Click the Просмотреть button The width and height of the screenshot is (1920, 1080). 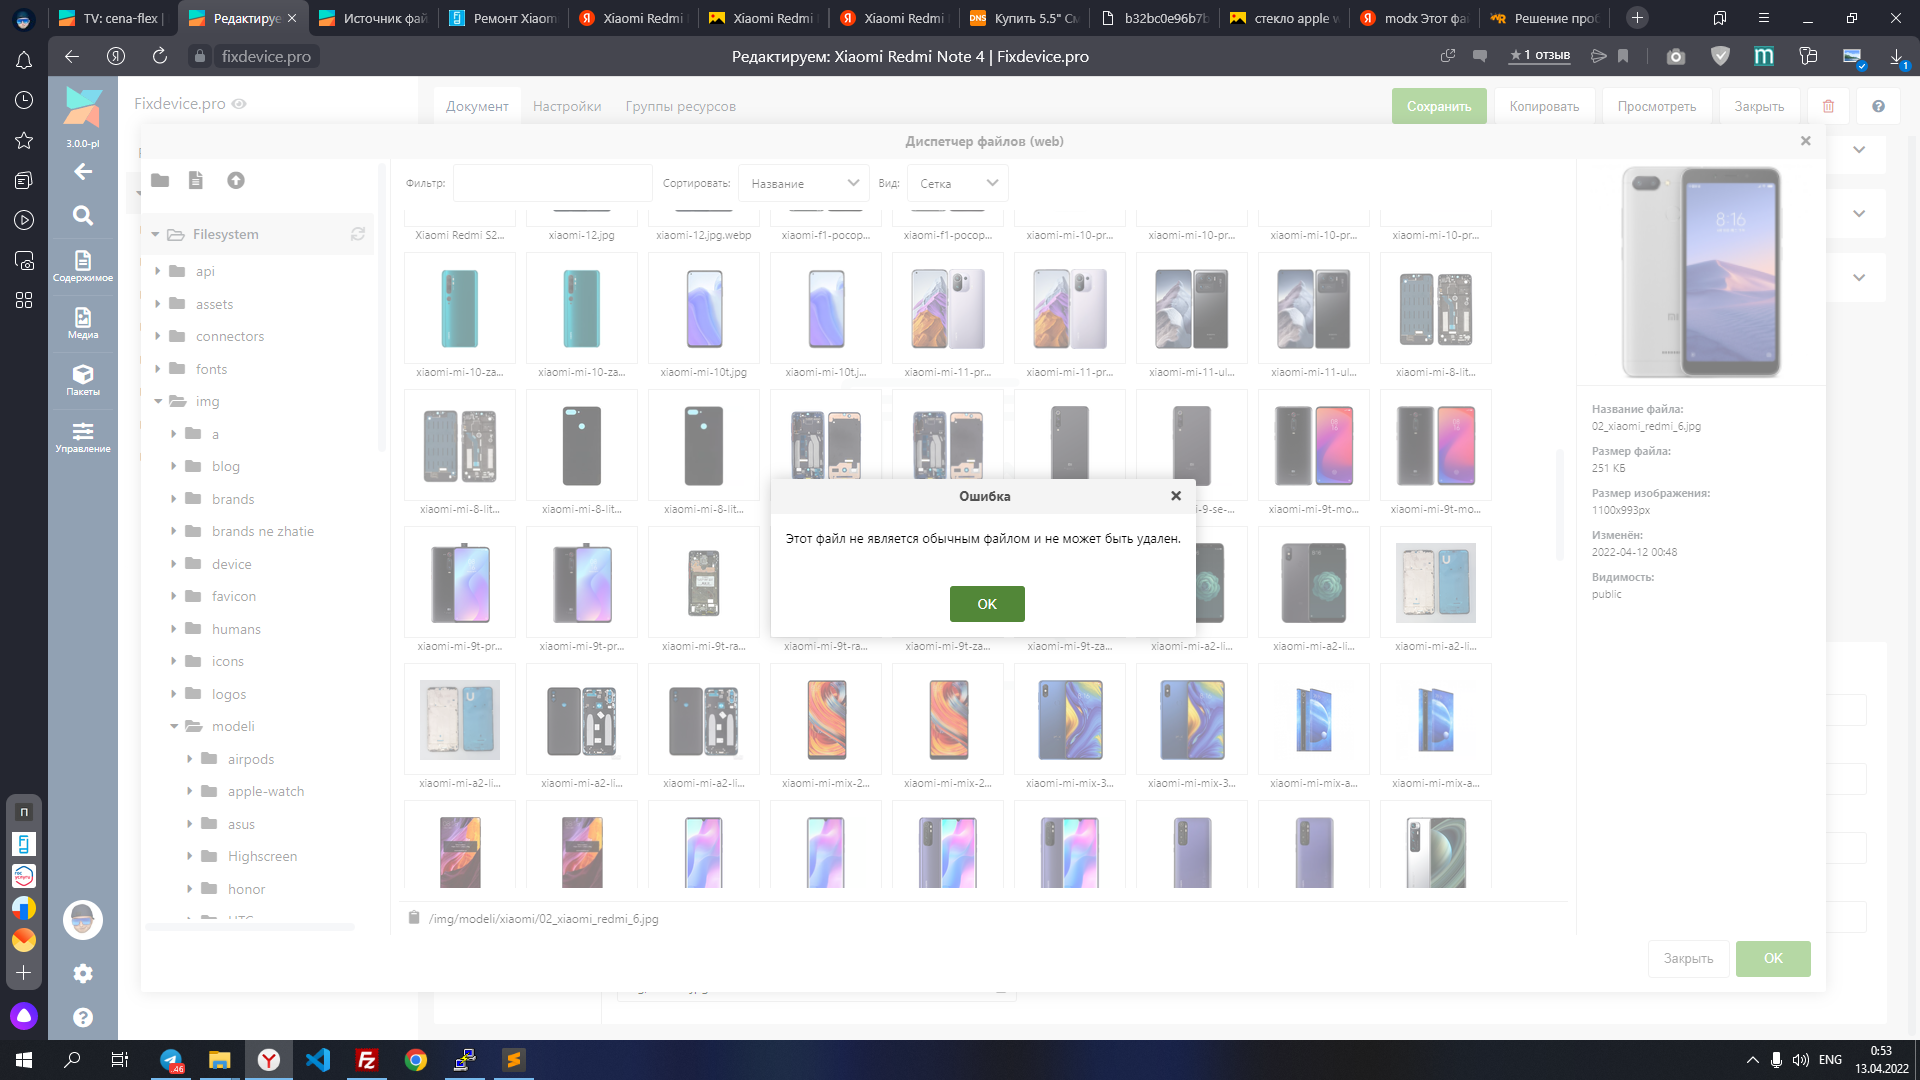coord(1657,106)
